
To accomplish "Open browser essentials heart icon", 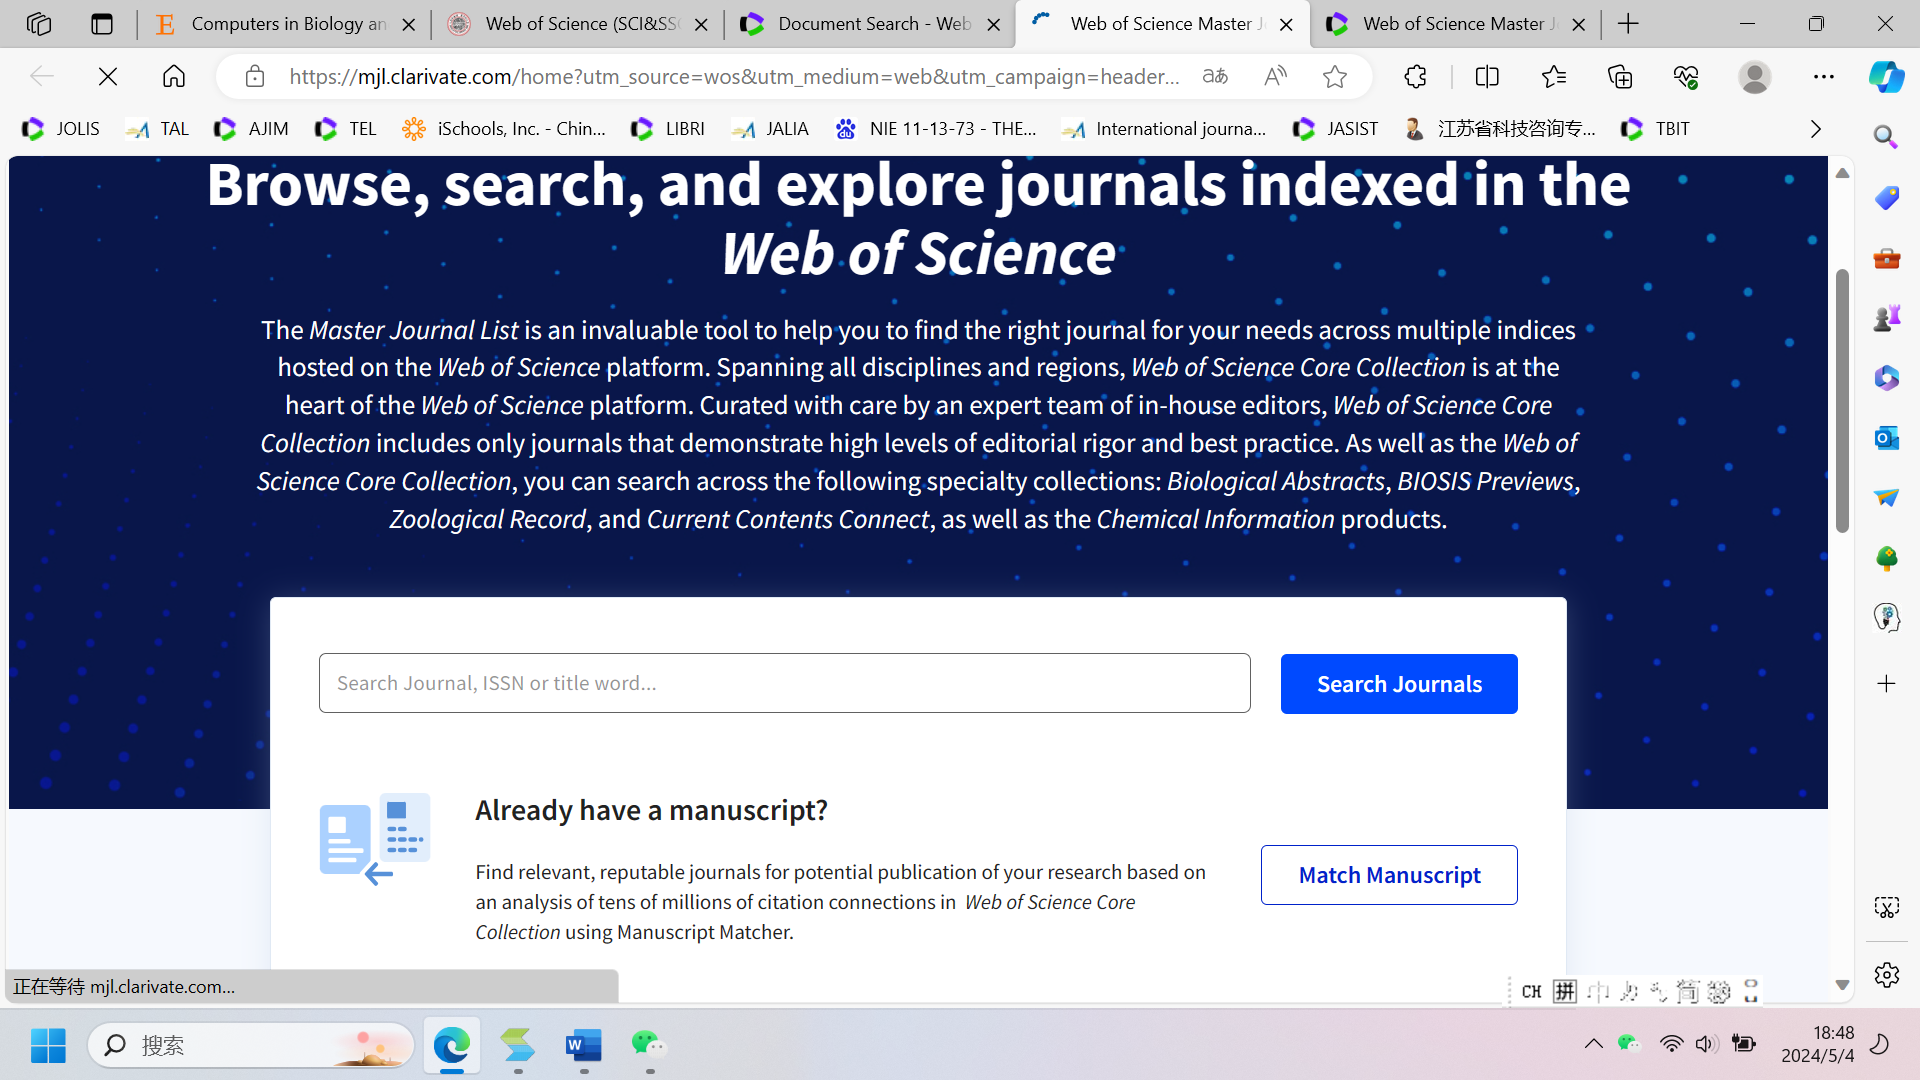I will click(1687, 76).
